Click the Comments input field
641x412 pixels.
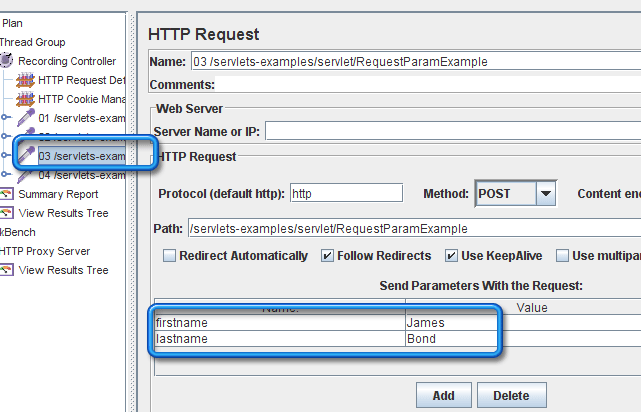(x=428, y=85)
